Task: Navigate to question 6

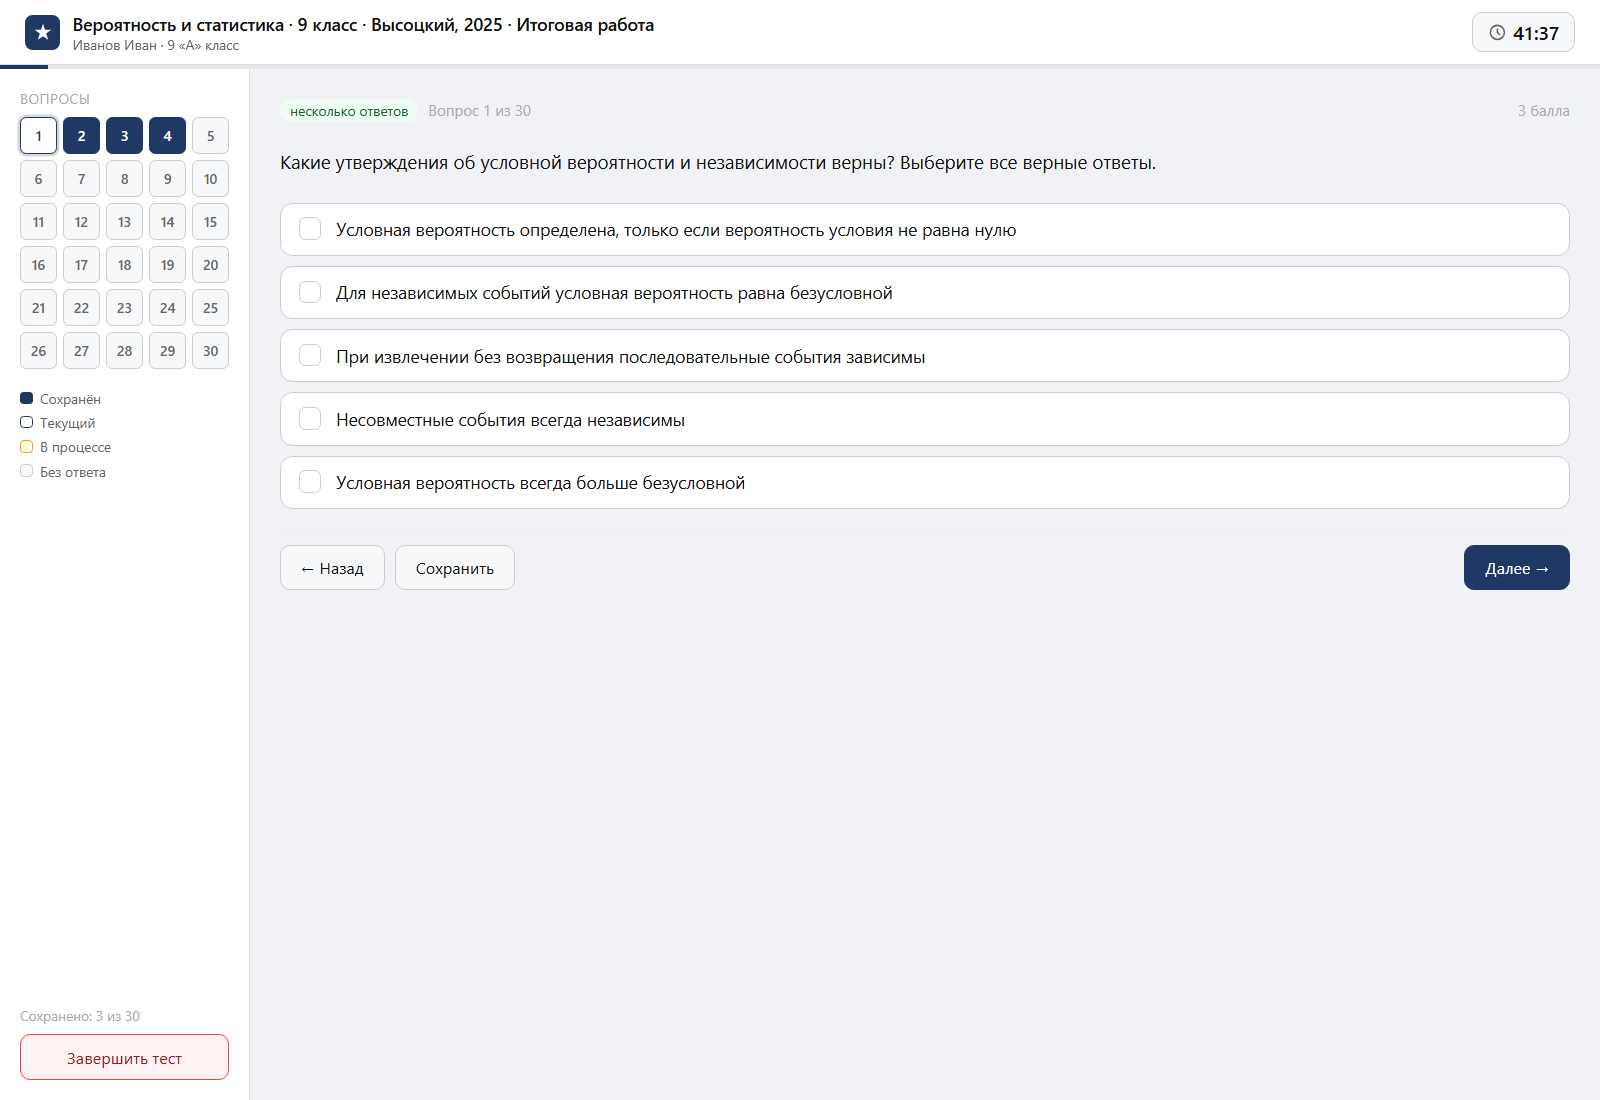Action: pyautogui.click(x=38, y=179)
